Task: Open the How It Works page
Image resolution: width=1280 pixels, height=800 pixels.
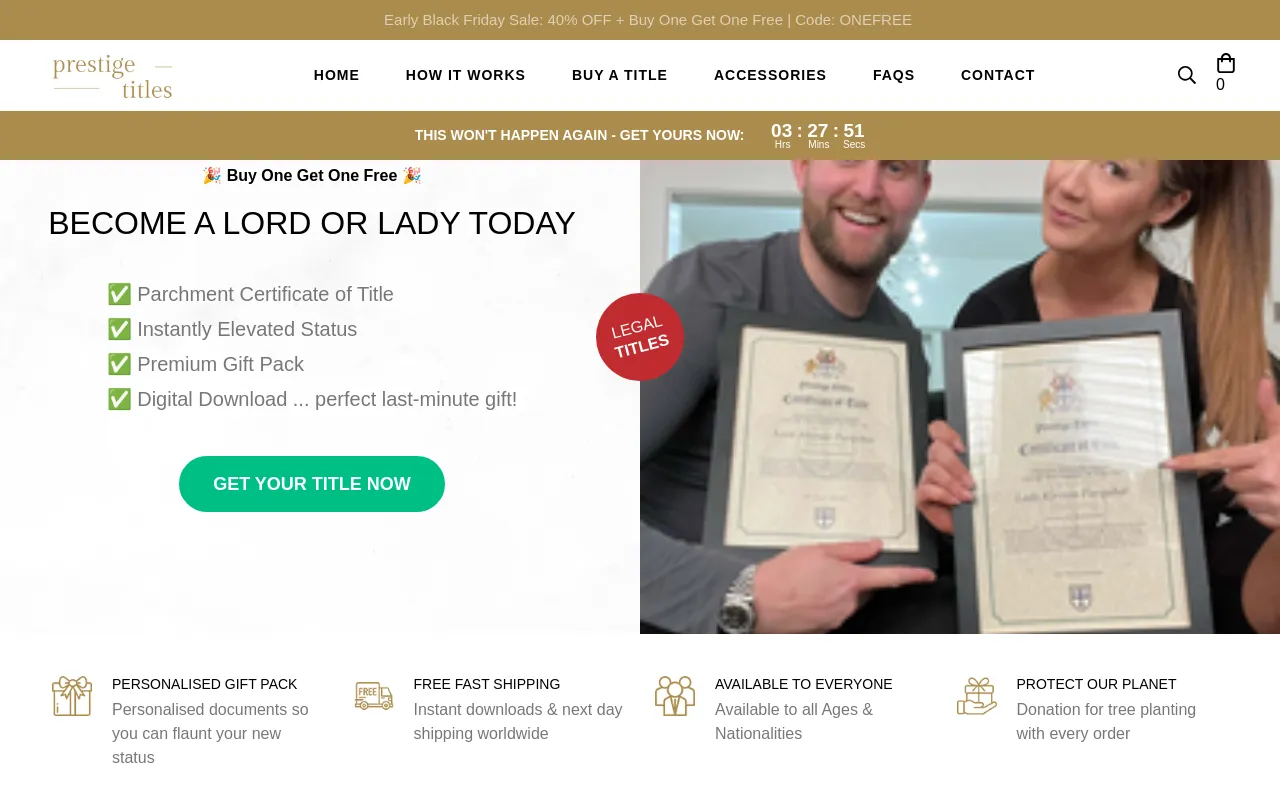Action: point(466,75)
